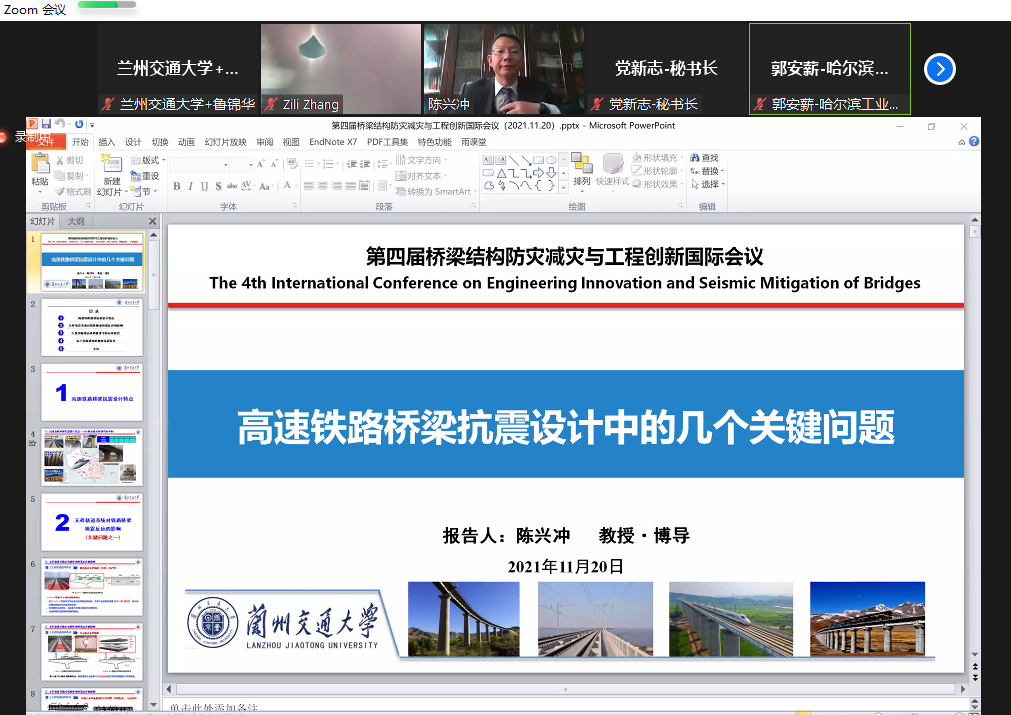Click the PowerPoint Help question mark icon
This screenshot has width=1011, height=715.
tap(974, 142)
